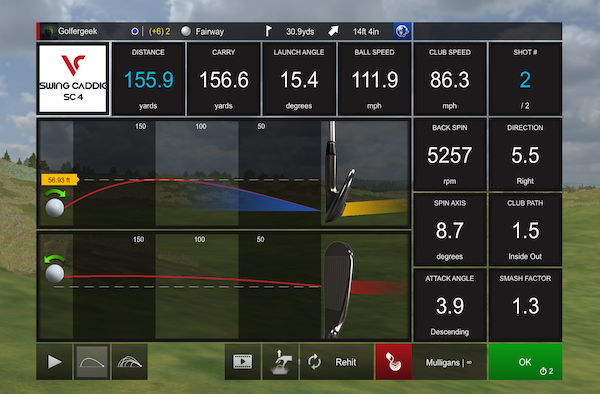The image size is (600, 394).
Task: Select the single shot trajectory view
Action: pos(92,361)
